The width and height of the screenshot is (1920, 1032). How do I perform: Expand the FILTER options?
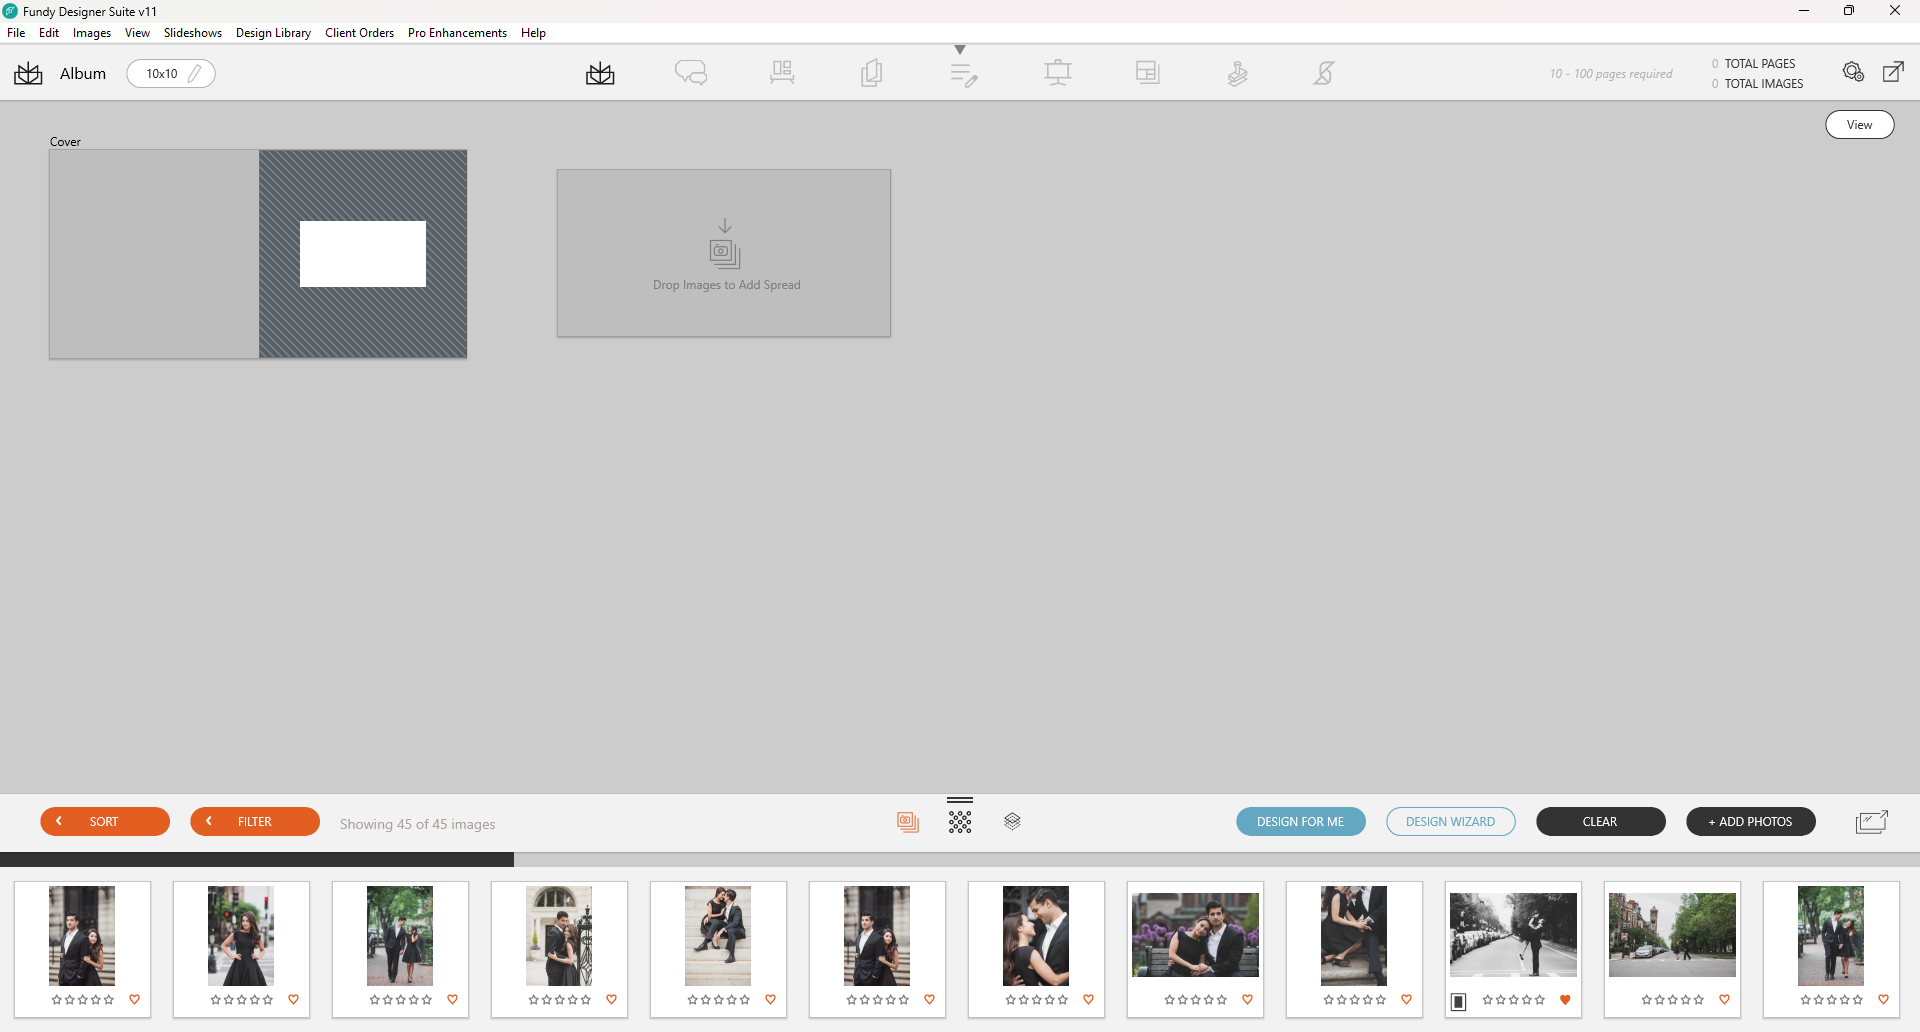click(x=255, y=821)
